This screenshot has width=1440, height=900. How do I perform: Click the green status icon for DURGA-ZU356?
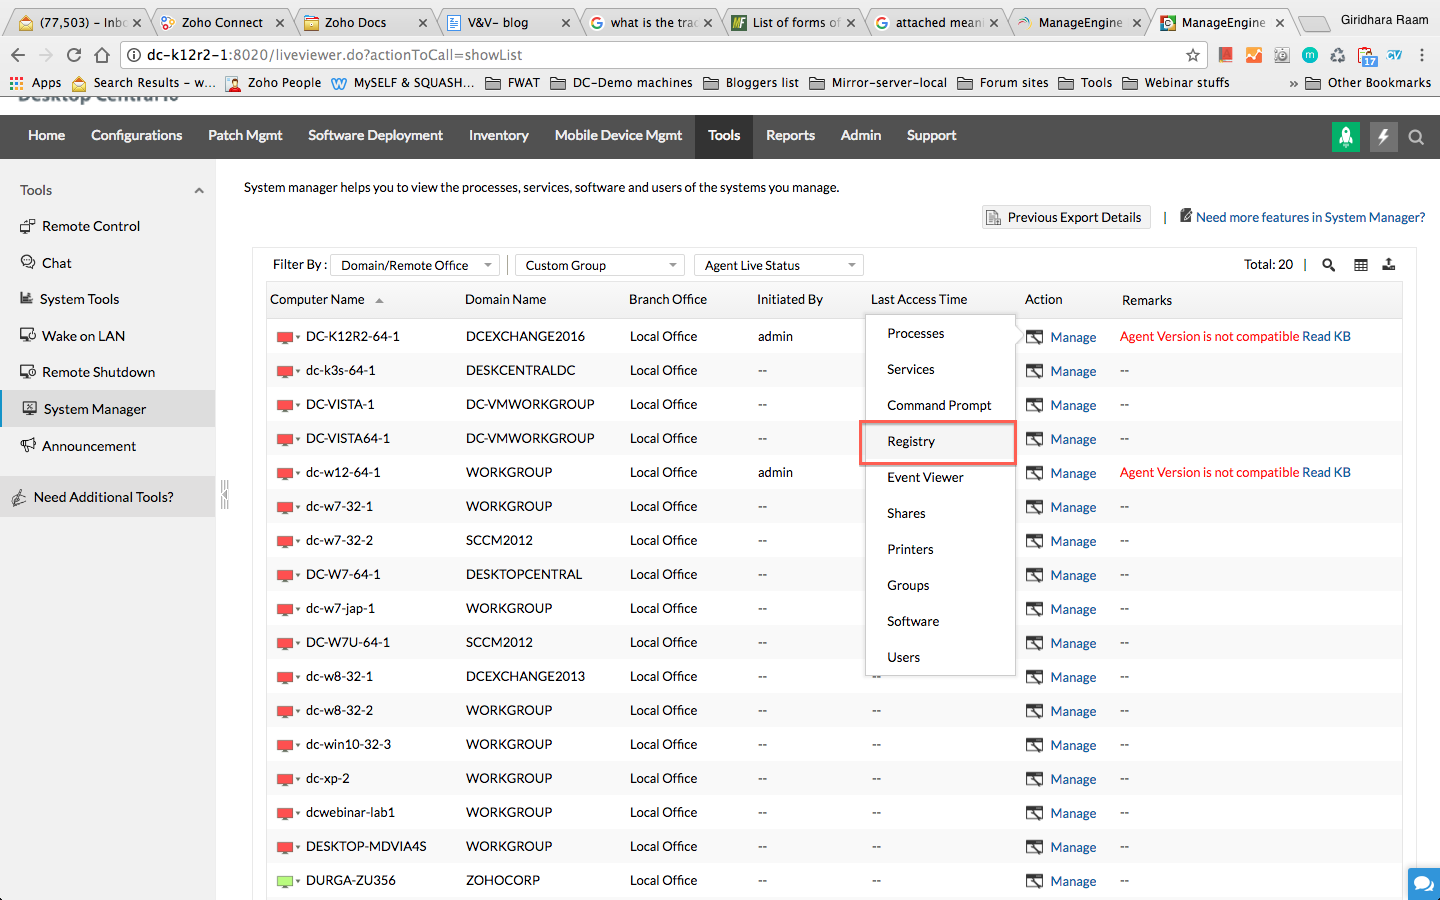coord(284,881)
